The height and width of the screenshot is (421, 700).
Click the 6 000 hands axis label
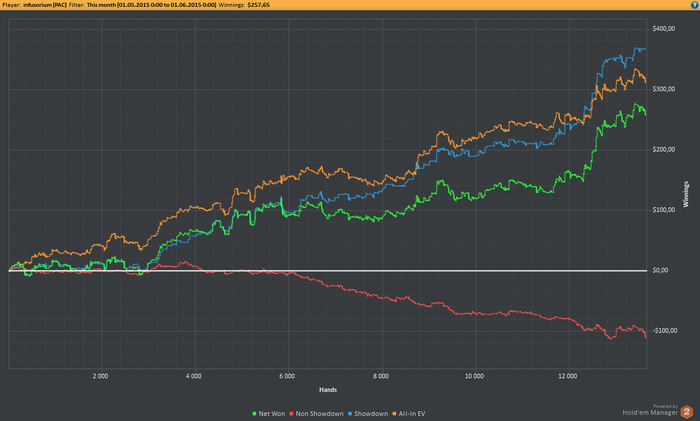coord(287,376)
